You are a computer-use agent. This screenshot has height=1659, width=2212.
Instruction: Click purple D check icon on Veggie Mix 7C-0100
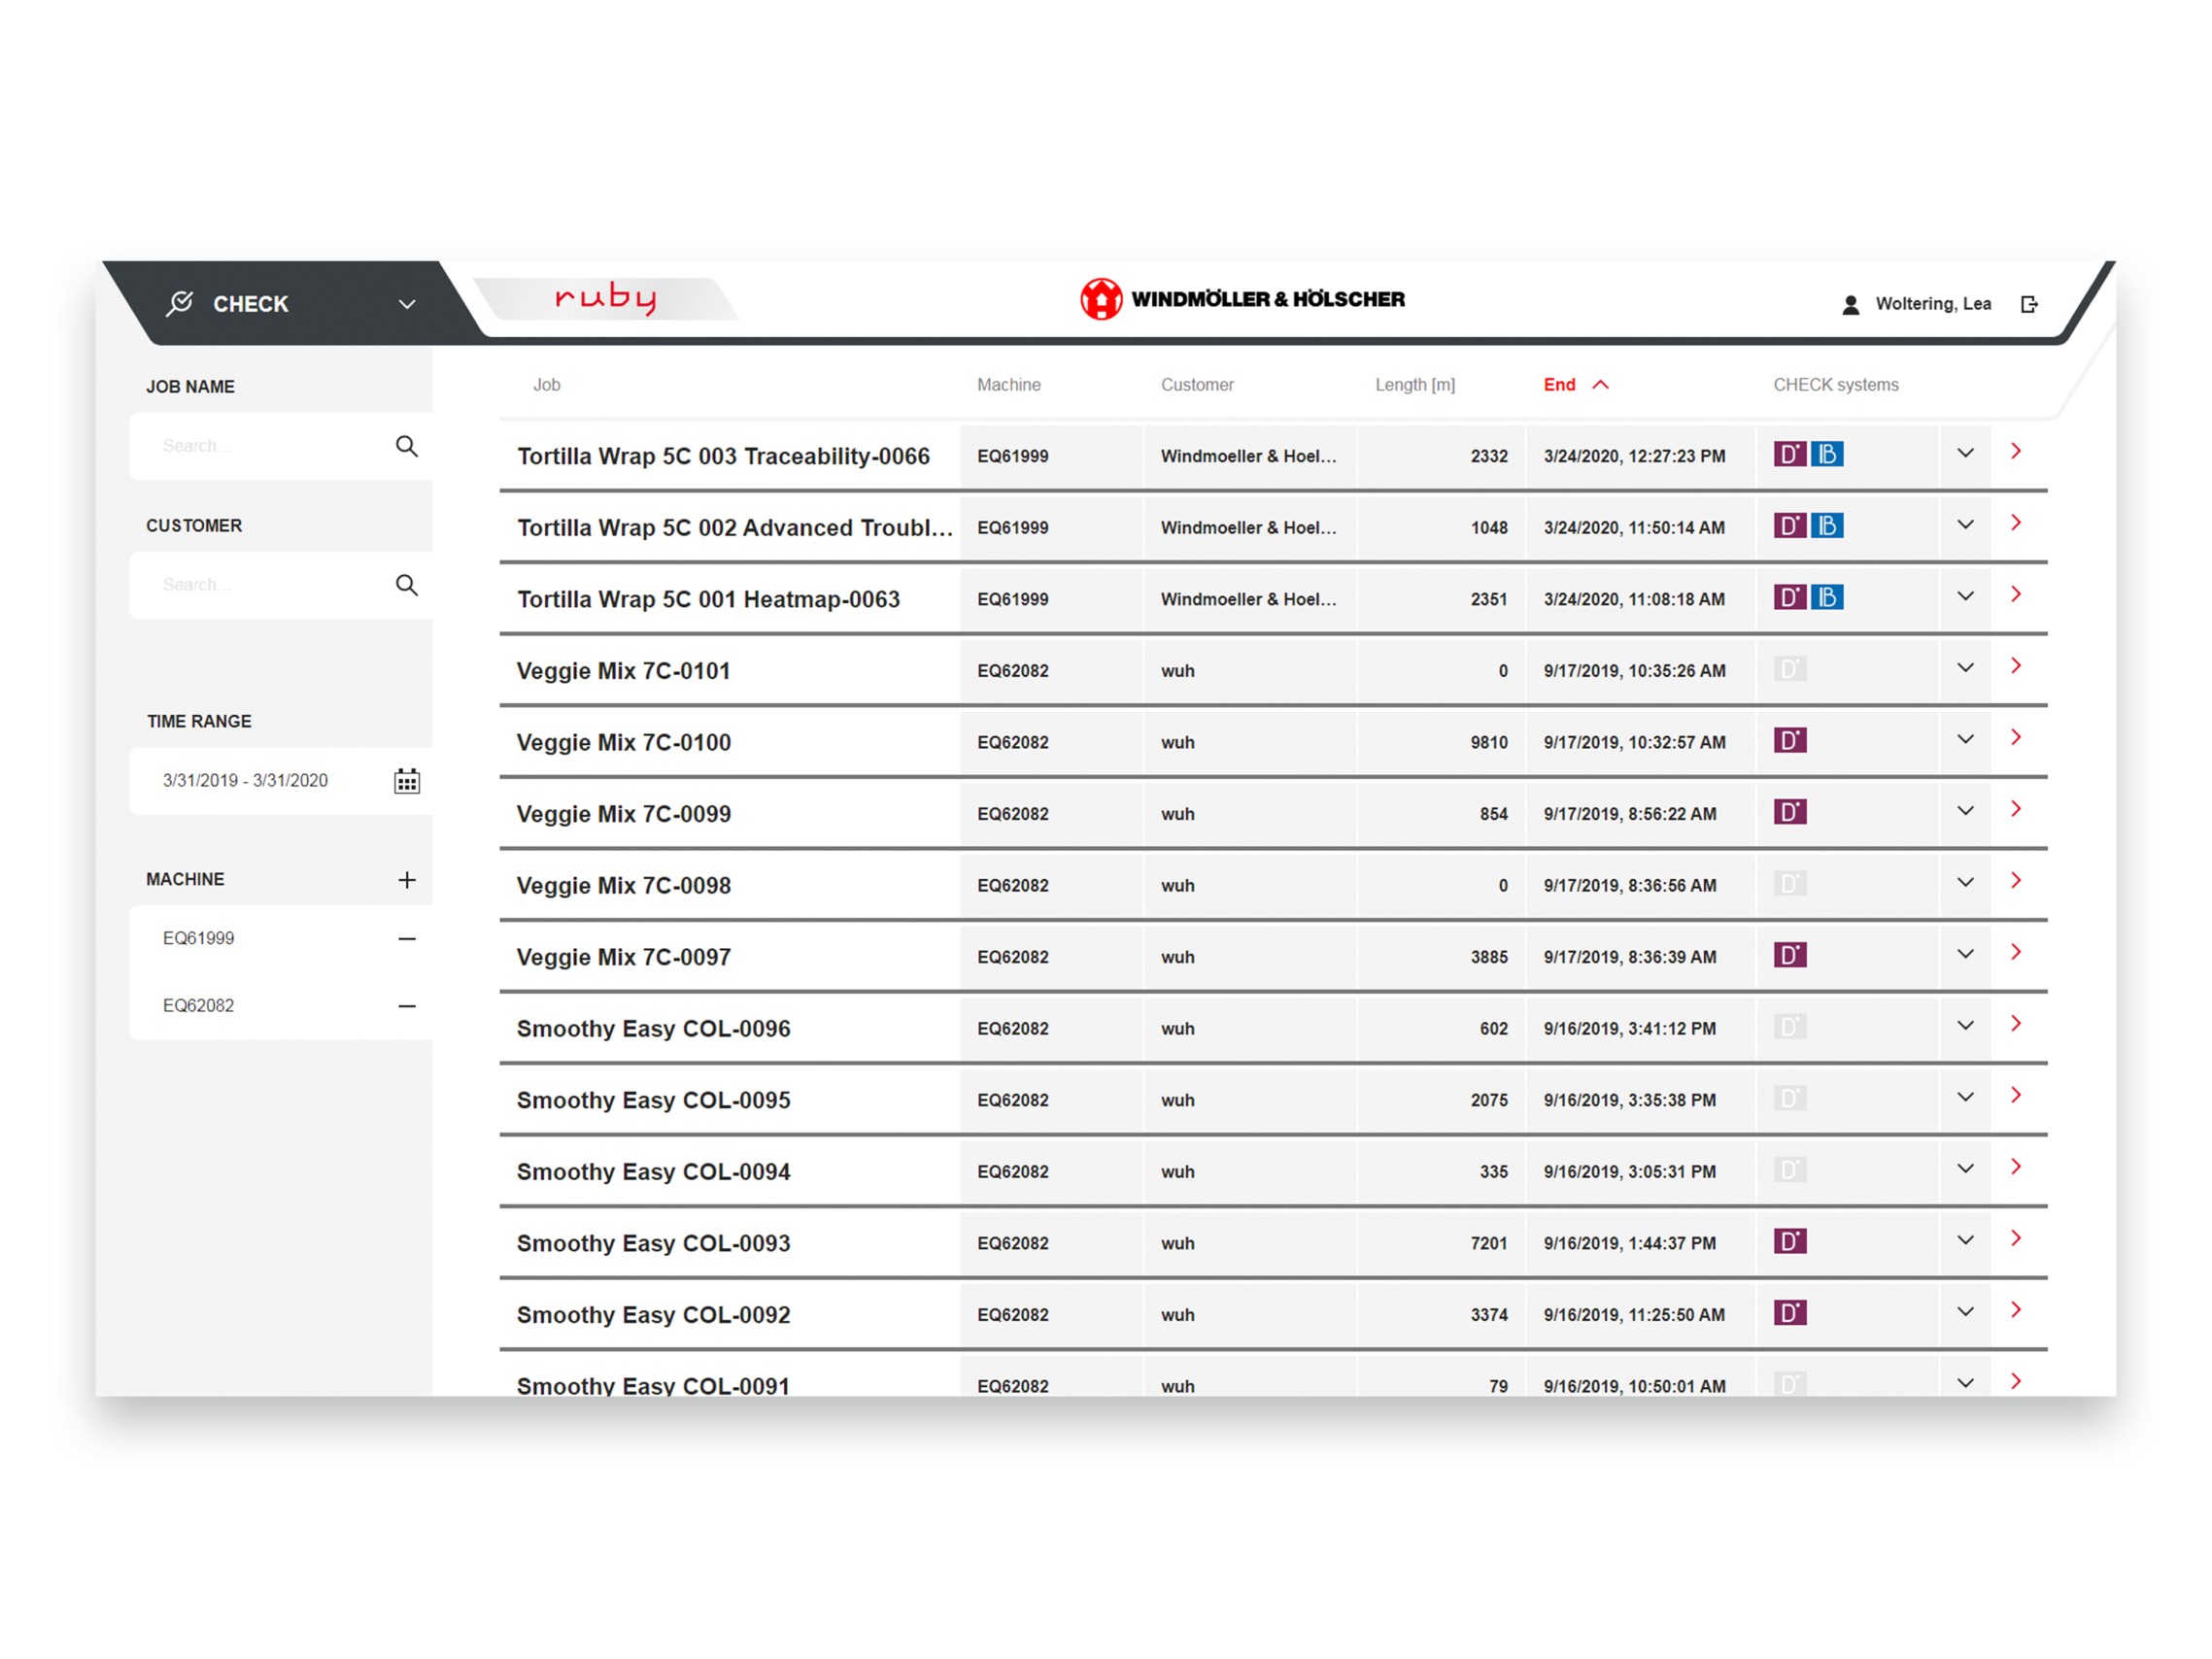pos(1789,741)
